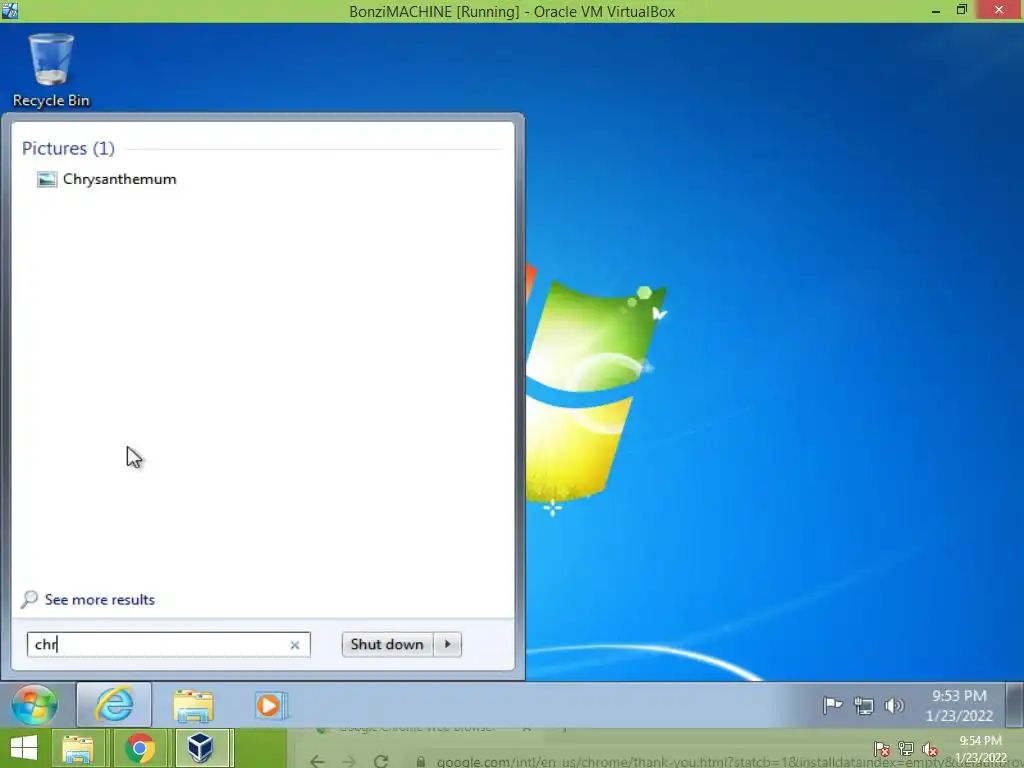Switch to Google Chrome on the host taskbar
The width and height of the screenshot is (1024, 768).
tap(140, 748)
